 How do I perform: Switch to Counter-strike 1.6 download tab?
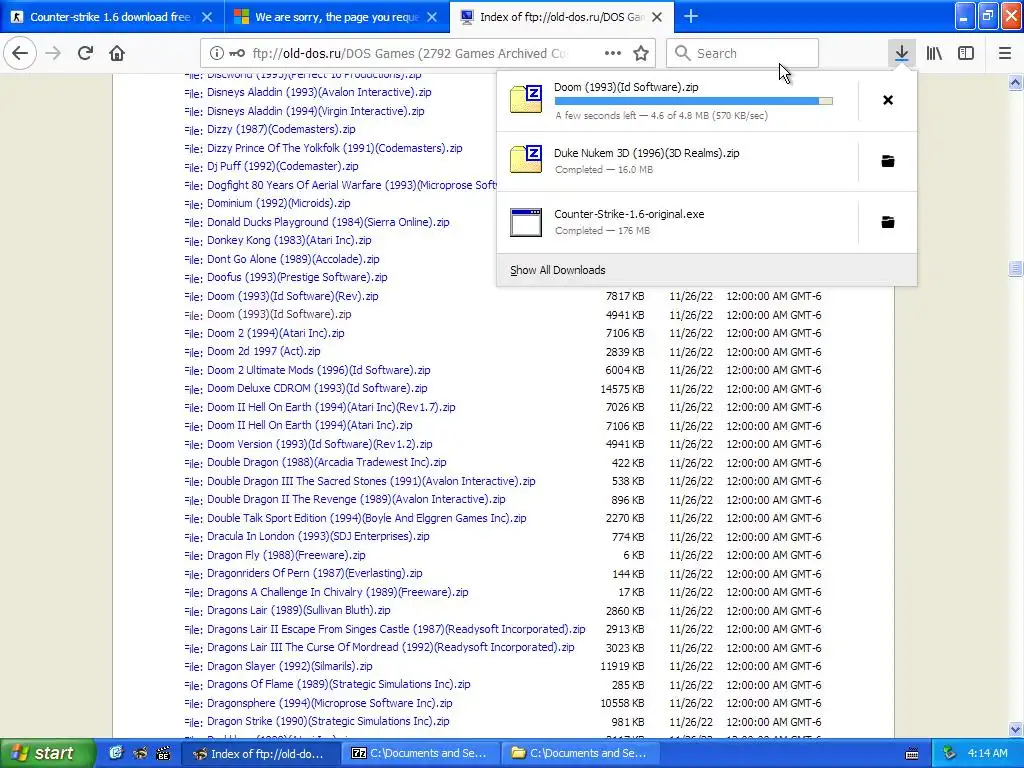[111, 17]
